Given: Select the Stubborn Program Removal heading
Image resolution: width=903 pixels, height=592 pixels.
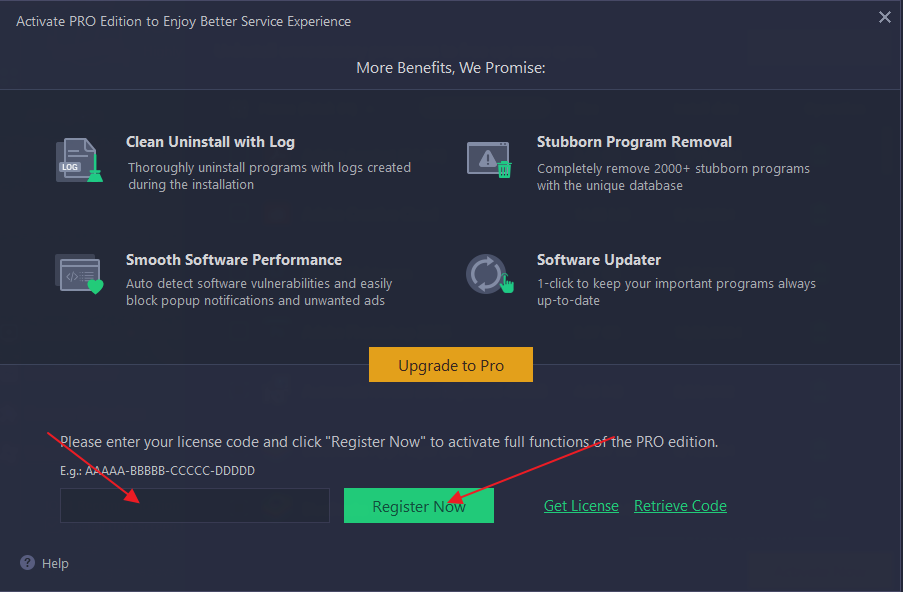Looking at the screenshot, I should 634,142.
